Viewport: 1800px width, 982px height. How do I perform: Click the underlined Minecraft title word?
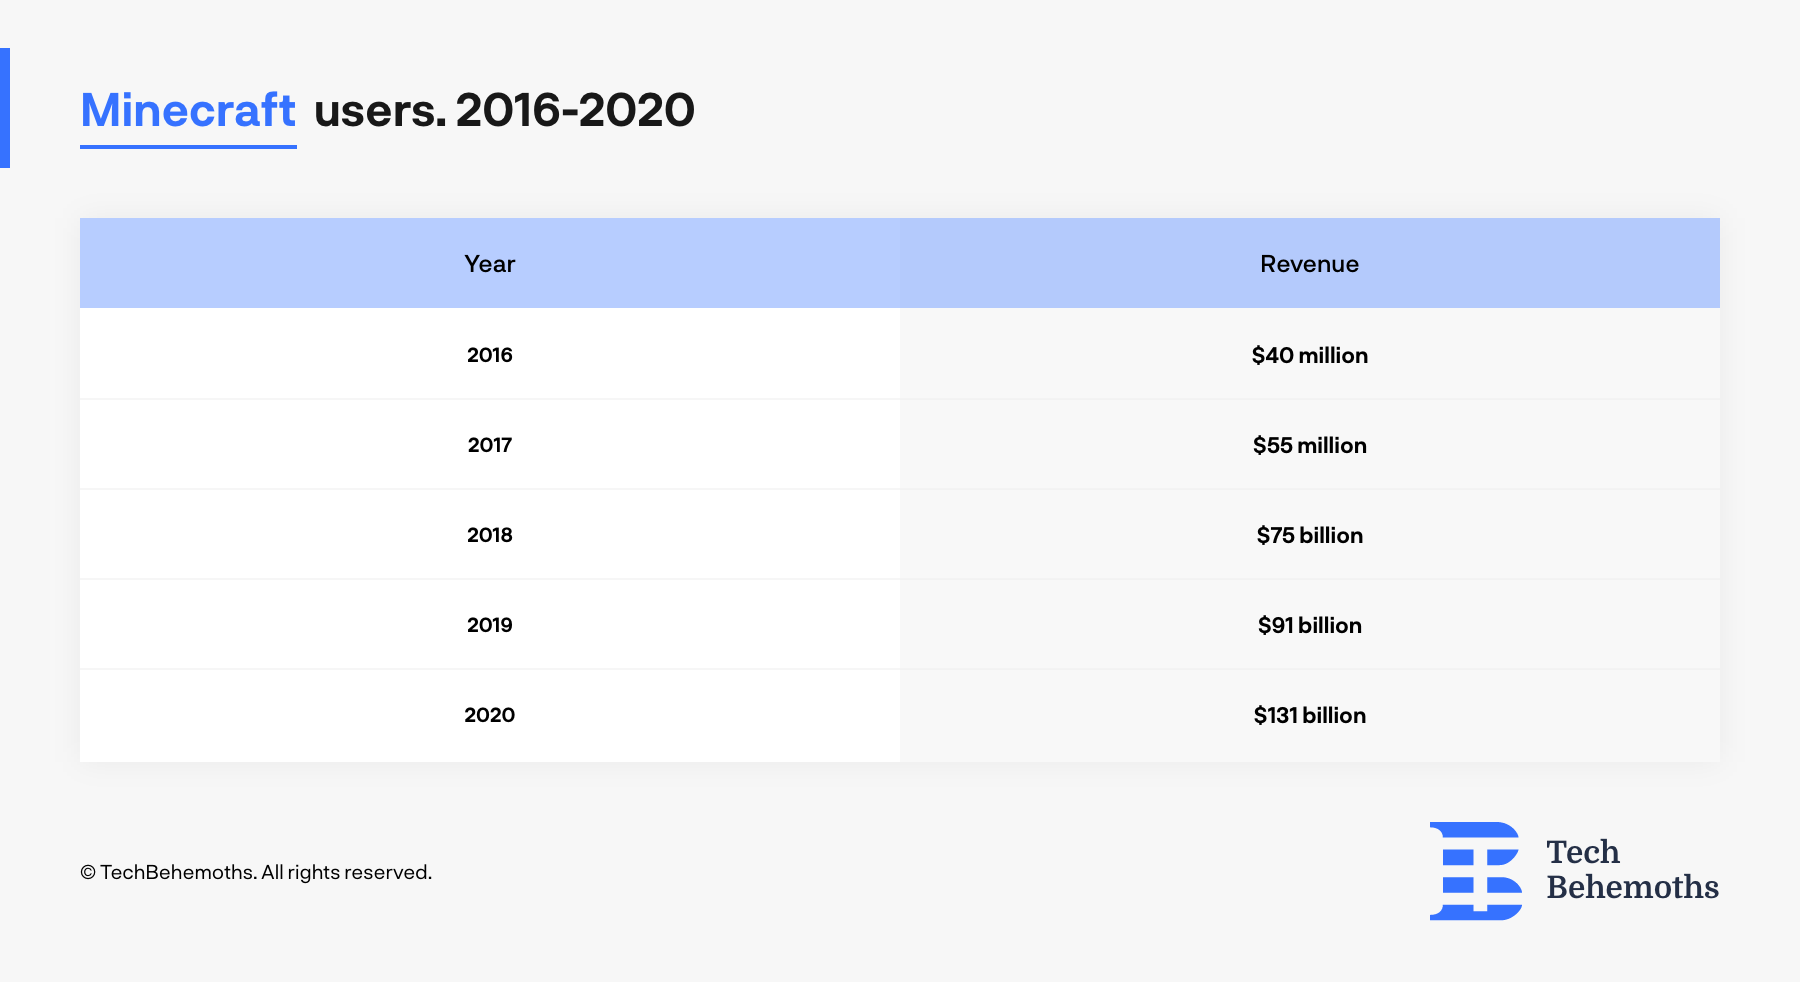point(188,110)
